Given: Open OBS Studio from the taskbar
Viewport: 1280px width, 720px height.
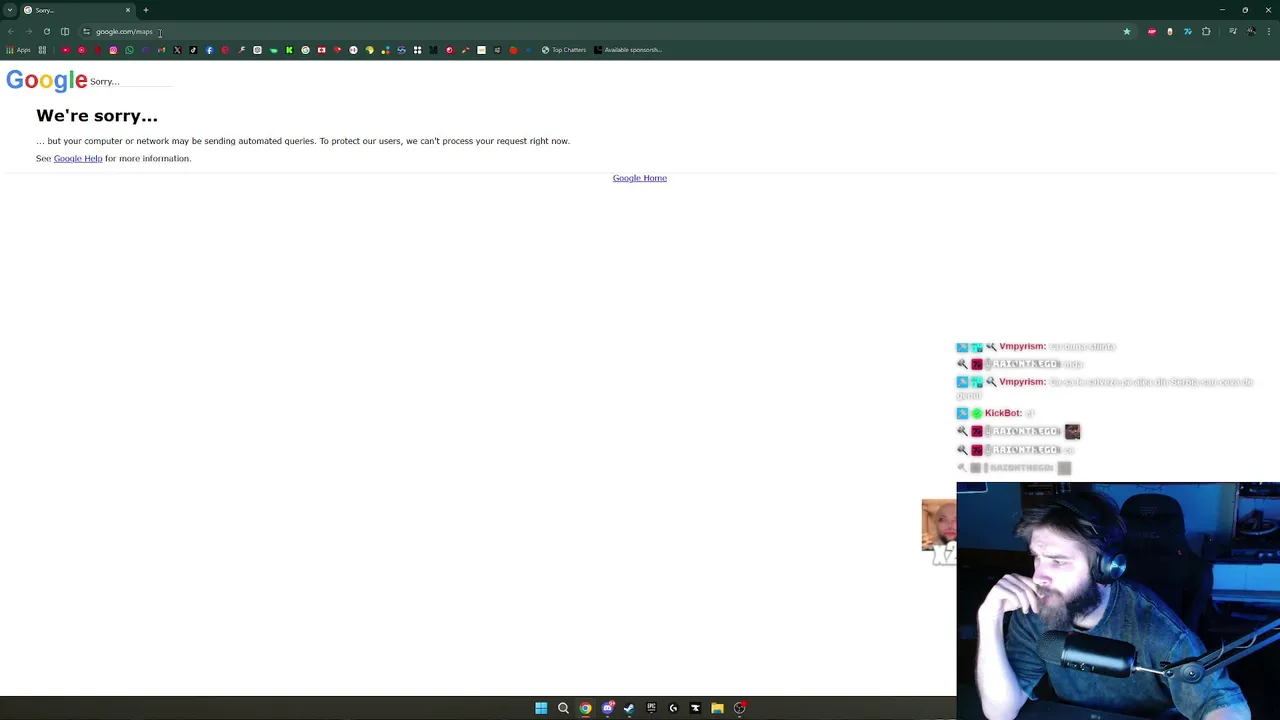Looking at the screenshot, I should pyautogui.click(x=739, y=708).
